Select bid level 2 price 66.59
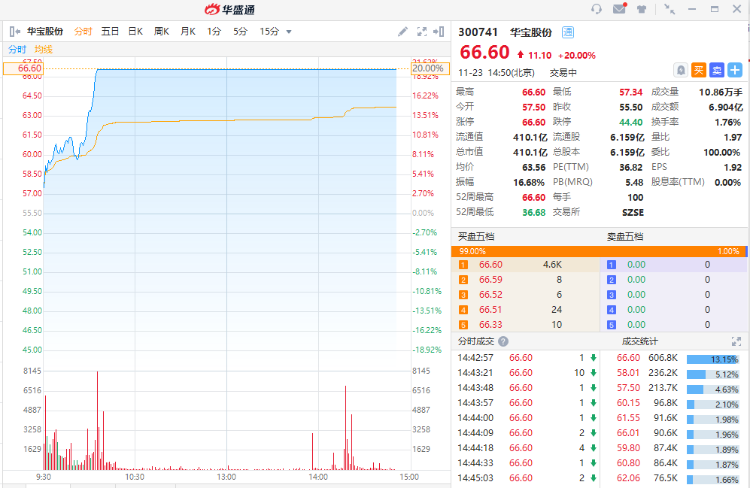Screen dimensions: 750x488 [491, 279]
